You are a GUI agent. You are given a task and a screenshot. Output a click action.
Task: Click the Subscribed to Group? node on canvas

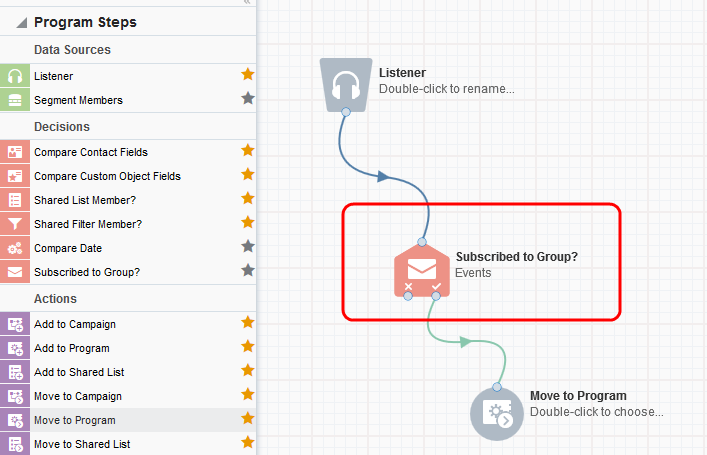click(x=422, y=271)
